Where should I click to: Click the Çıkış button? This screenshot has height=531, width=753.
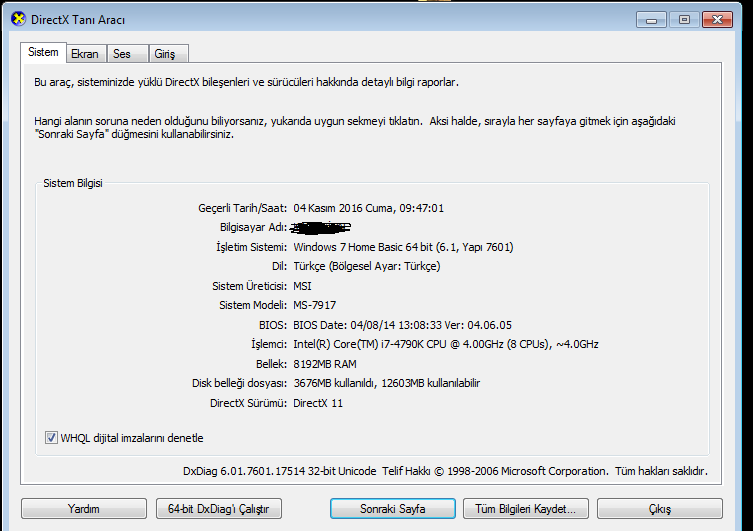click(659, 509)
